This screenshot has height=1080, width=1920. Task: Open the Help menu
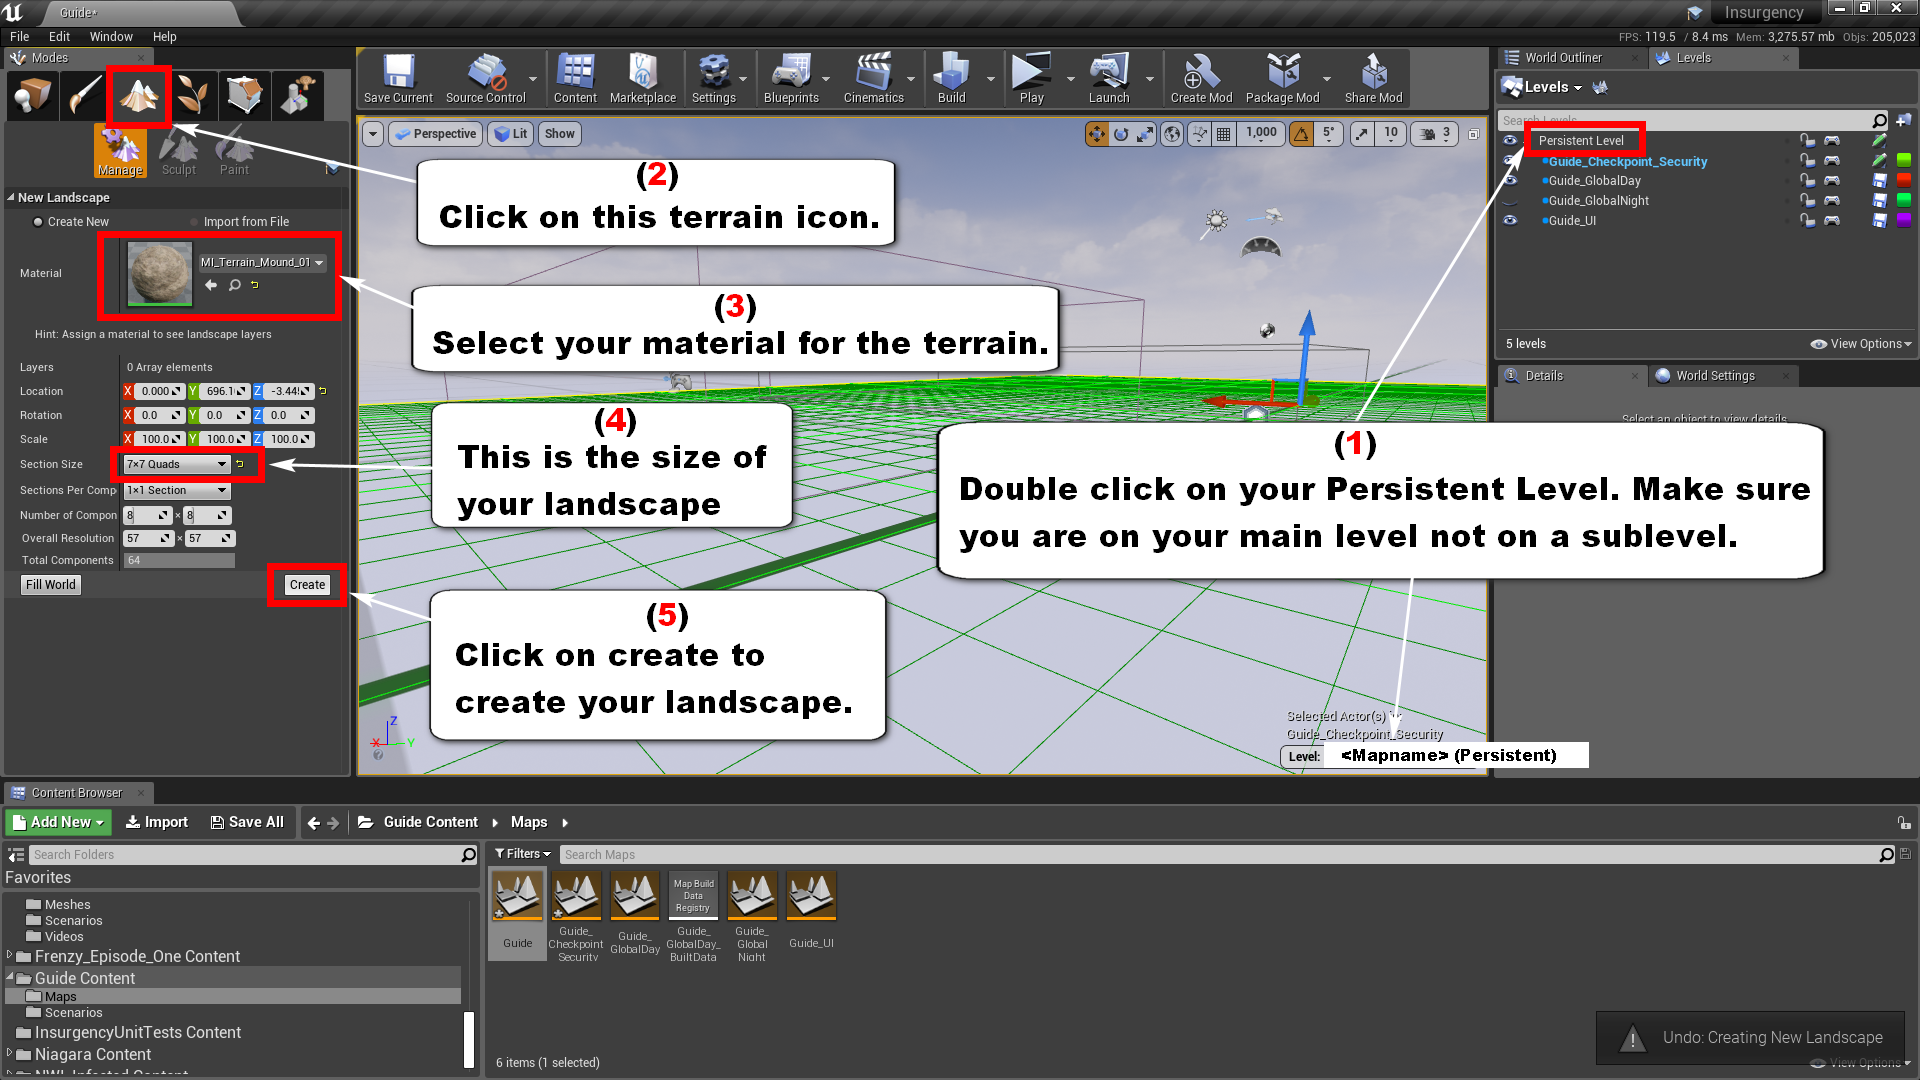tap(165, 37)
